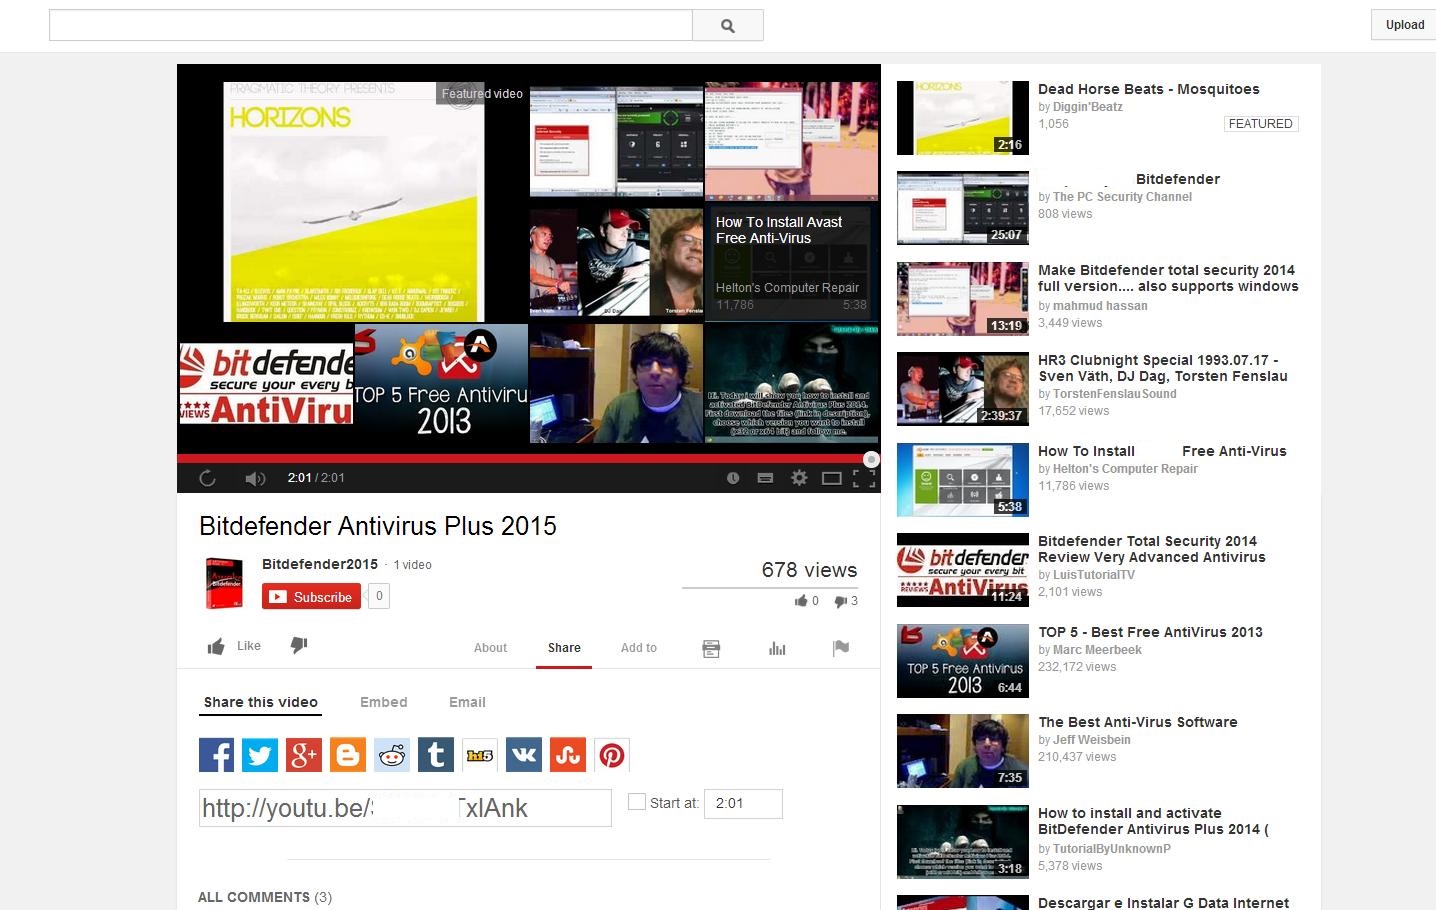This screenshot has width=1436, height=910.
Task: Toggle theater mode in the player
Action: pos(831,478)
